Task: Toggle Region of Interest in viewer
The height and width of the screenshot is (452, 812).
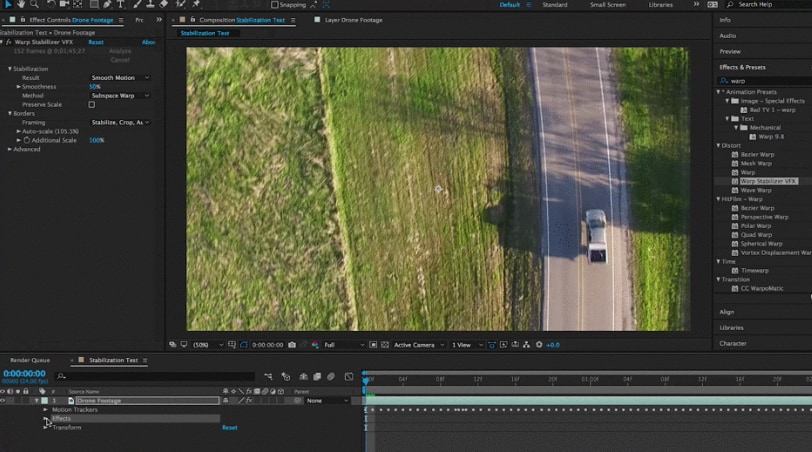Action: 373,345
